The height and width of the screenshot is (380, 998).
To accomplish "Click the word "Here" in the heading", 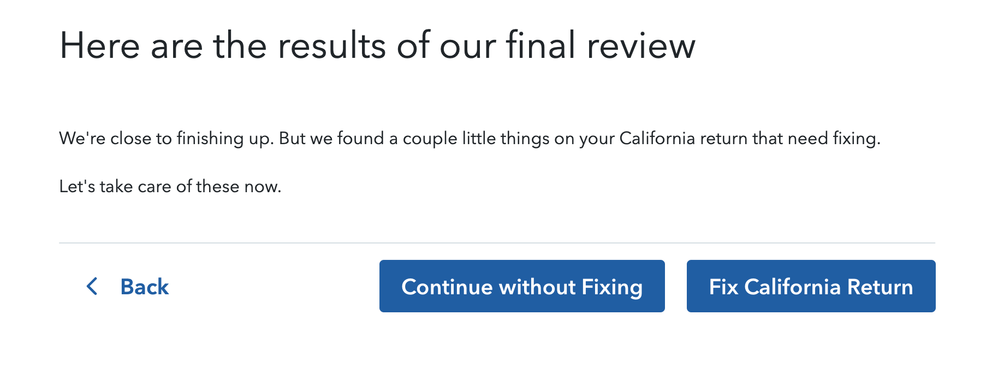I will pyautogui.click(x=99, y=45).
